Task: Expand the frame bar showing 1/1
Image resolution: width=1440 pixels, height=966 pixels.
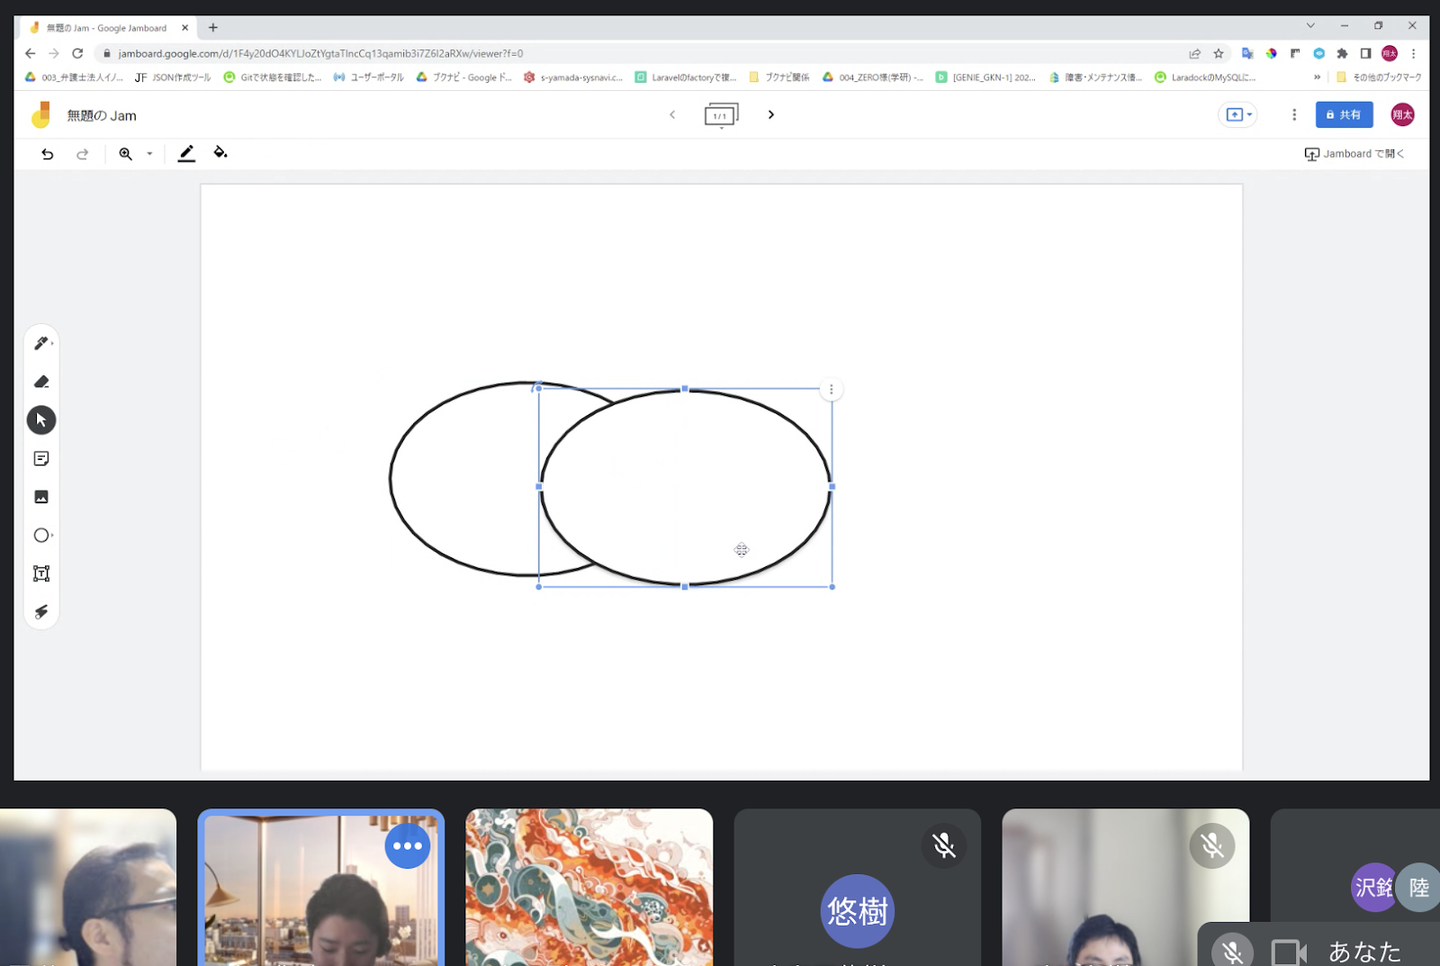Action: pyautogui.click(x=721, y=116)
